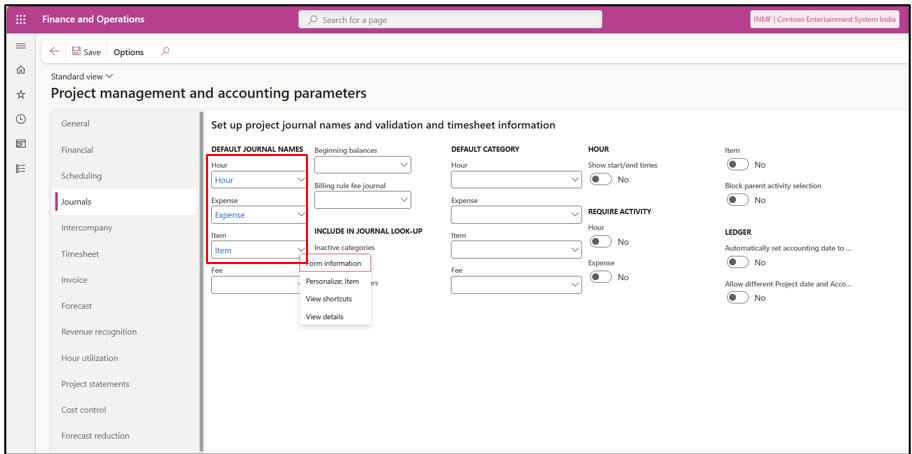Expand the Standard view dropdown
Viewport: 912px width, 454px height.
coord(83,76)
